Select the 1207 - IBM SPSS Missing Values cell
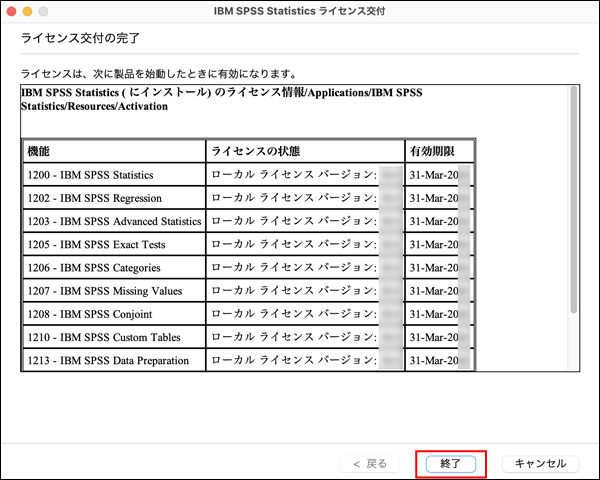Viewport: 600px width, 480px height. point(114,291)
